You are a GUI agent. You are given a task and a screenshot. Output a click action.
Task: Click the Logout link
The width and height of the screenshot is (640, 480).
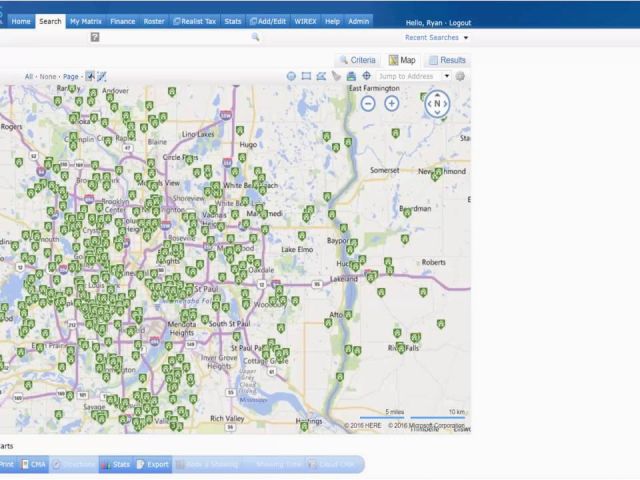(x=460, y=23)
